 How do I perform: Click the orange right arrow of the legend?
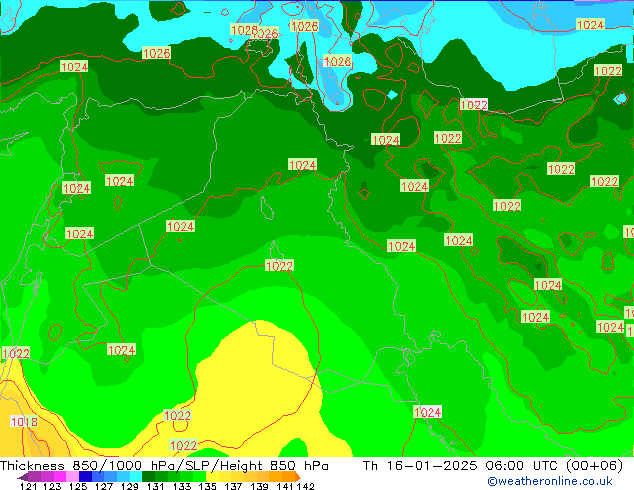(298, 477)
